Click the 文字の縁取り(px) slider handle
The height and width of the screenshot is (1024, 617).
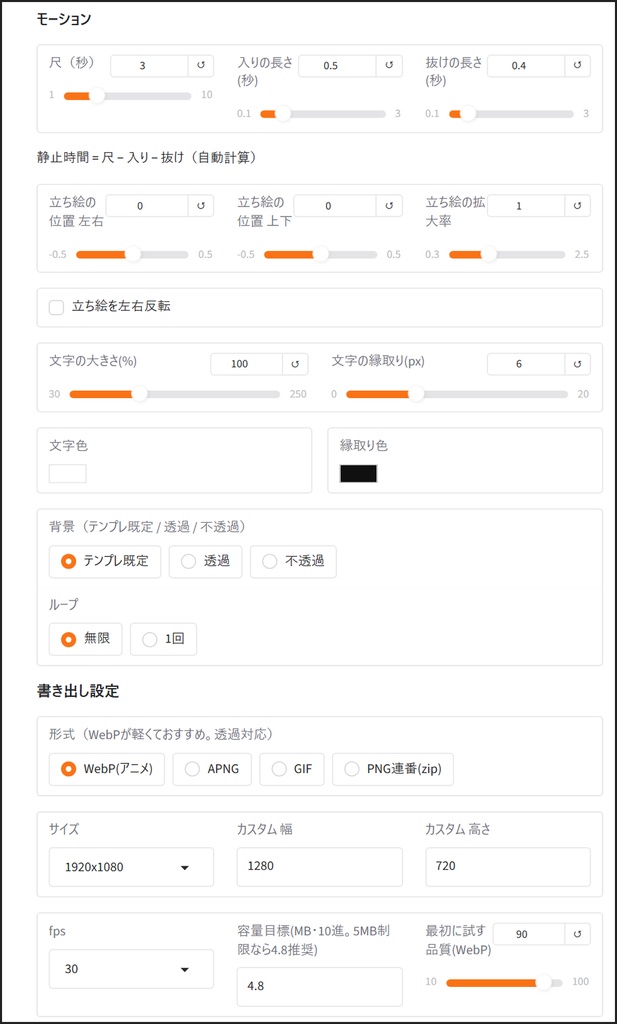pos(416,394)
